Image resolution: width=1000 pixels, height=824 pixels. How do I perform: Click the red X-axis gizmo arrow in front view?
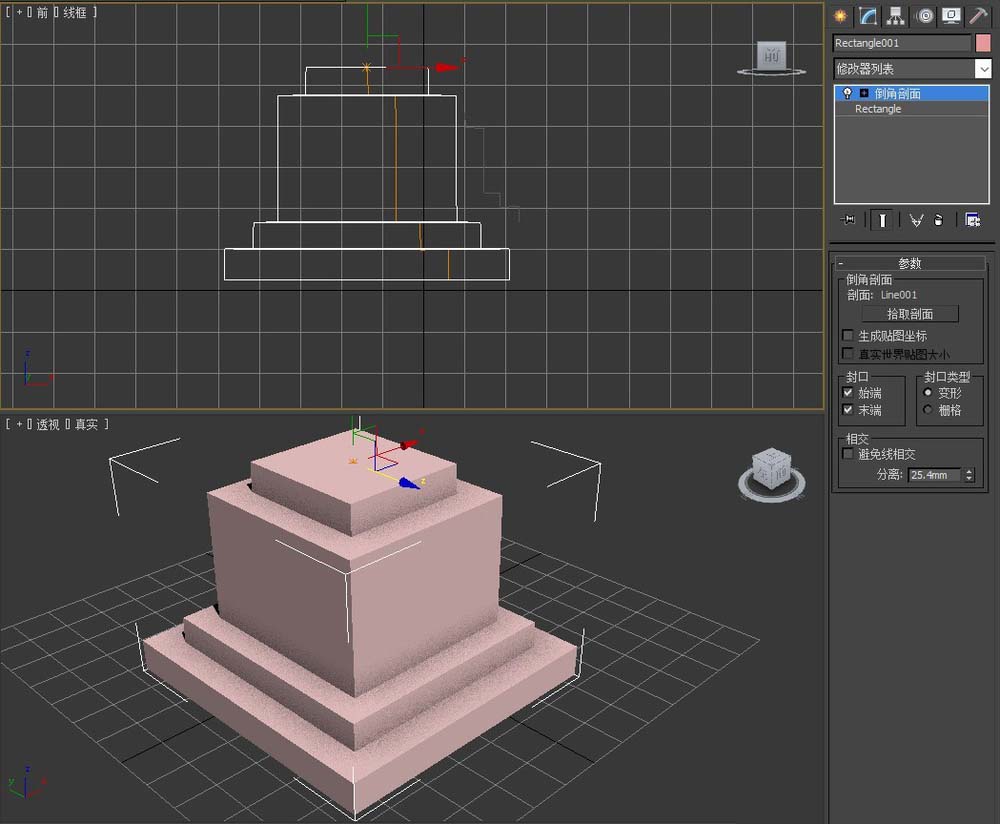(x=445, y=67)
